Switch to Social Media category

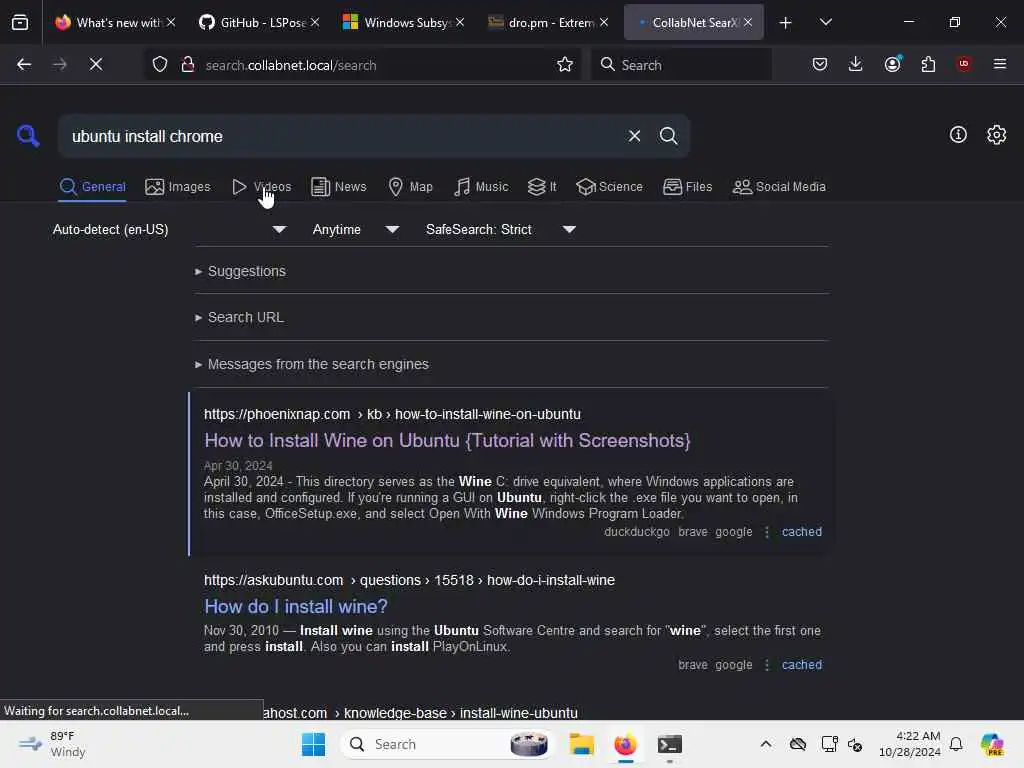(x=778, y=187)
